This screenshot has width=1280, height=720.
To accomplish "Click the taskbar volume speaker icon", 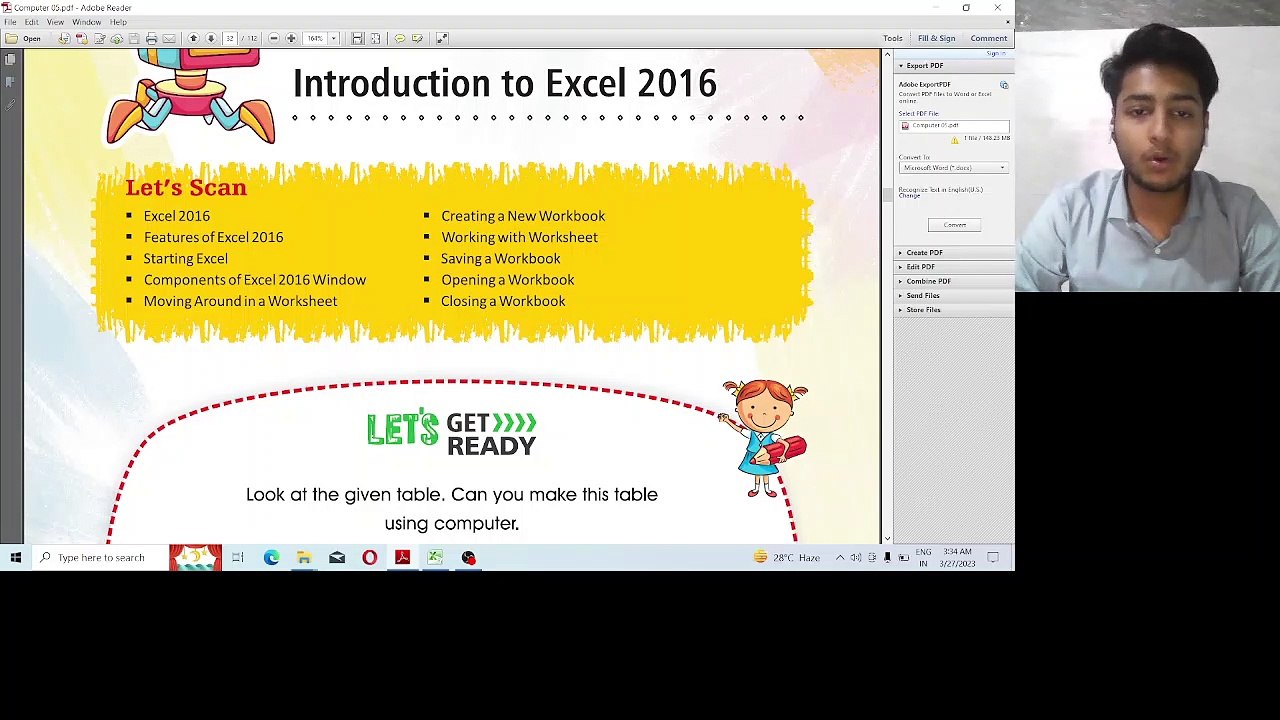I will [856, 558].
